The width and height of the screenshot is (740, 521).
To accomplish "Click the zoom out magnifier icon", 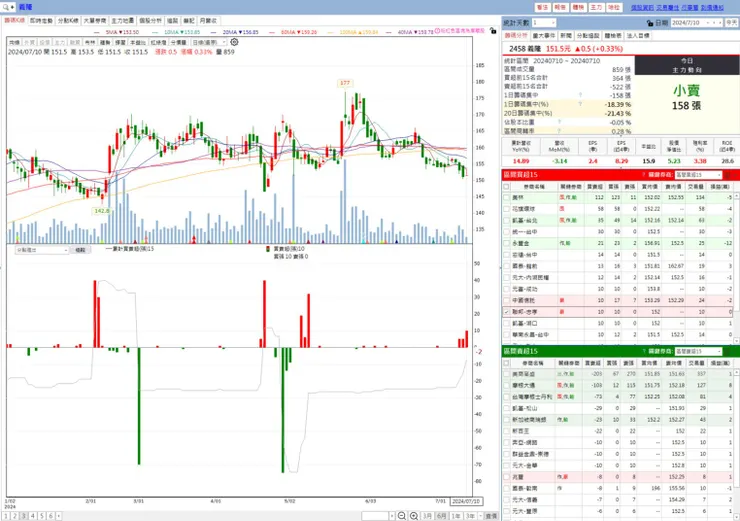I will [x=402, y=516].
